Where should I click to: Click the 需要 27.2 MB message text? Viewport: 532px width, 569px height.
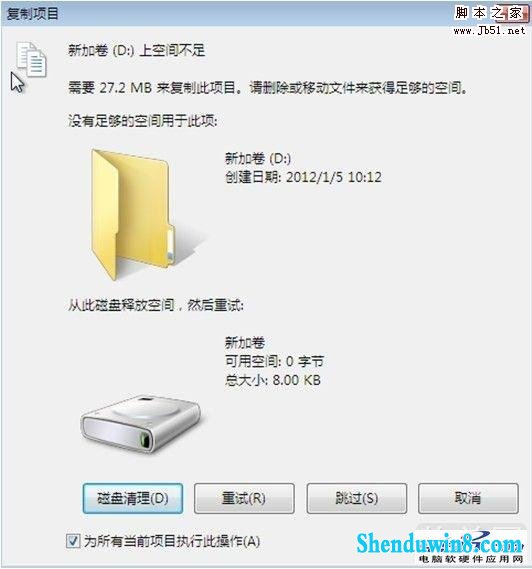267,87
